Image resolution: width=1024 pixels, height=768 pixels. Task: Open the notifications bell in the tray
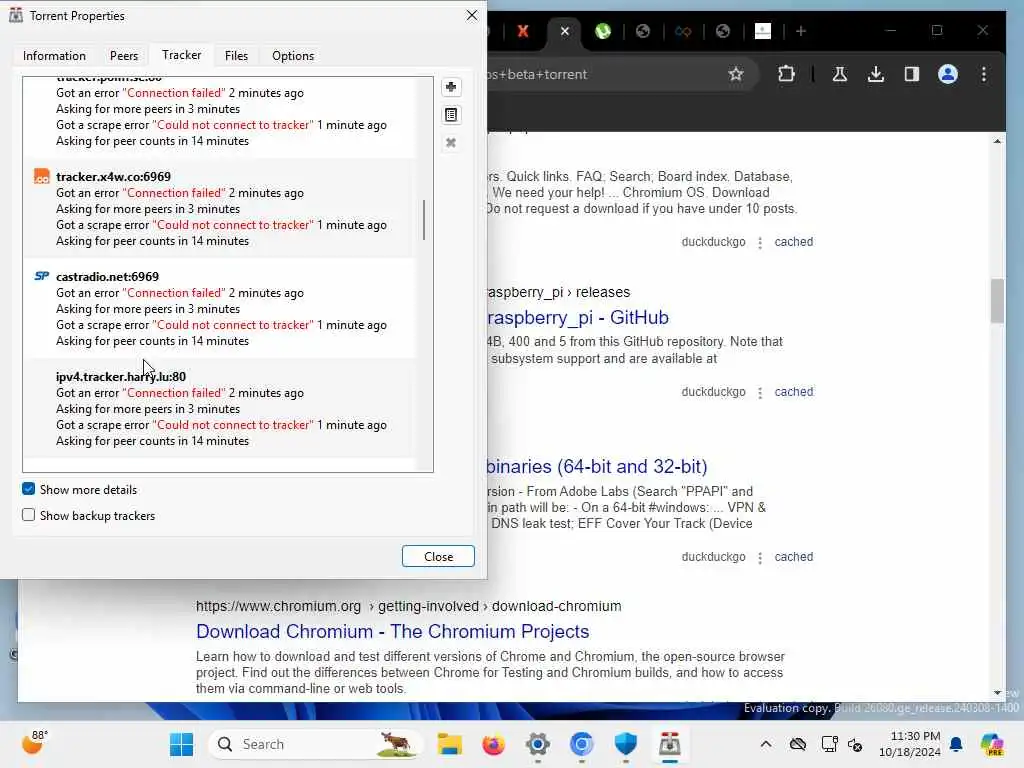[x=956, y=744]
